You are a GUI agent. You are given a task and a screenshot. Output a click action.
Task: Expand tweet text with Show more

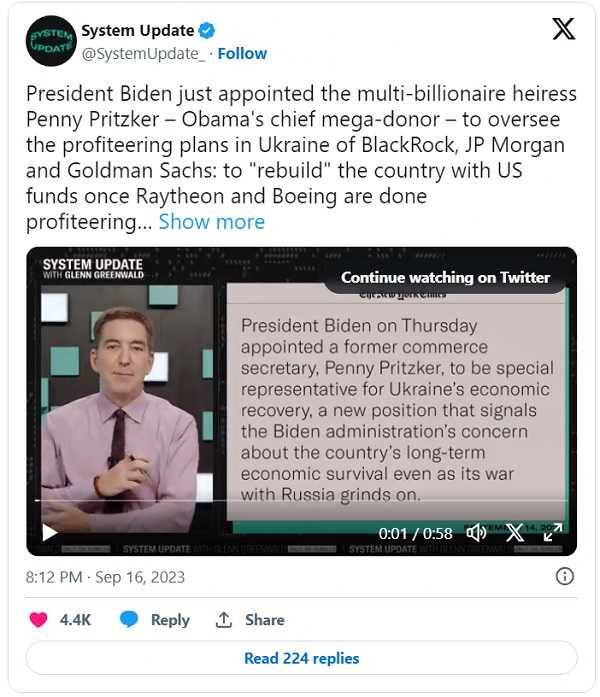coord(212,222)
